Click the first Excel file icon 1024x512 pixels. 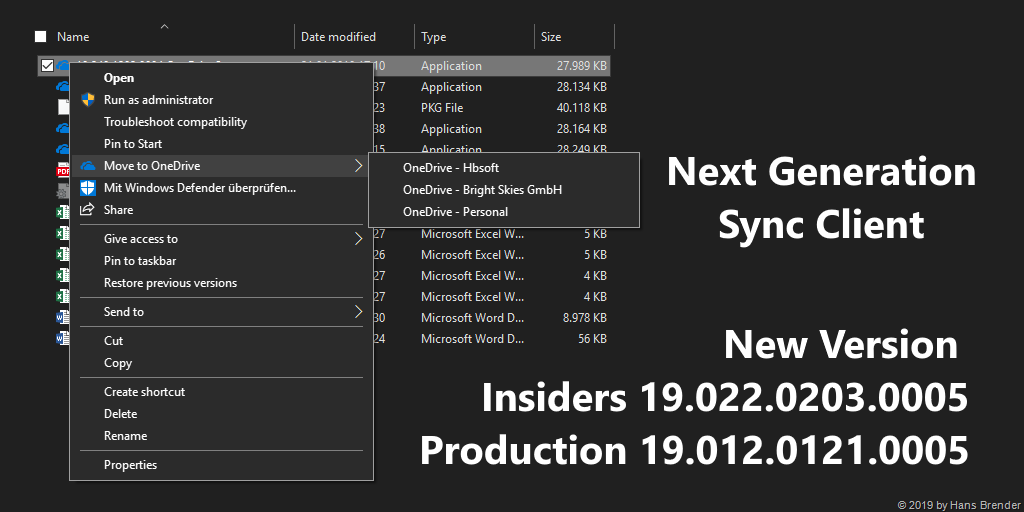(x=62, y=212)
